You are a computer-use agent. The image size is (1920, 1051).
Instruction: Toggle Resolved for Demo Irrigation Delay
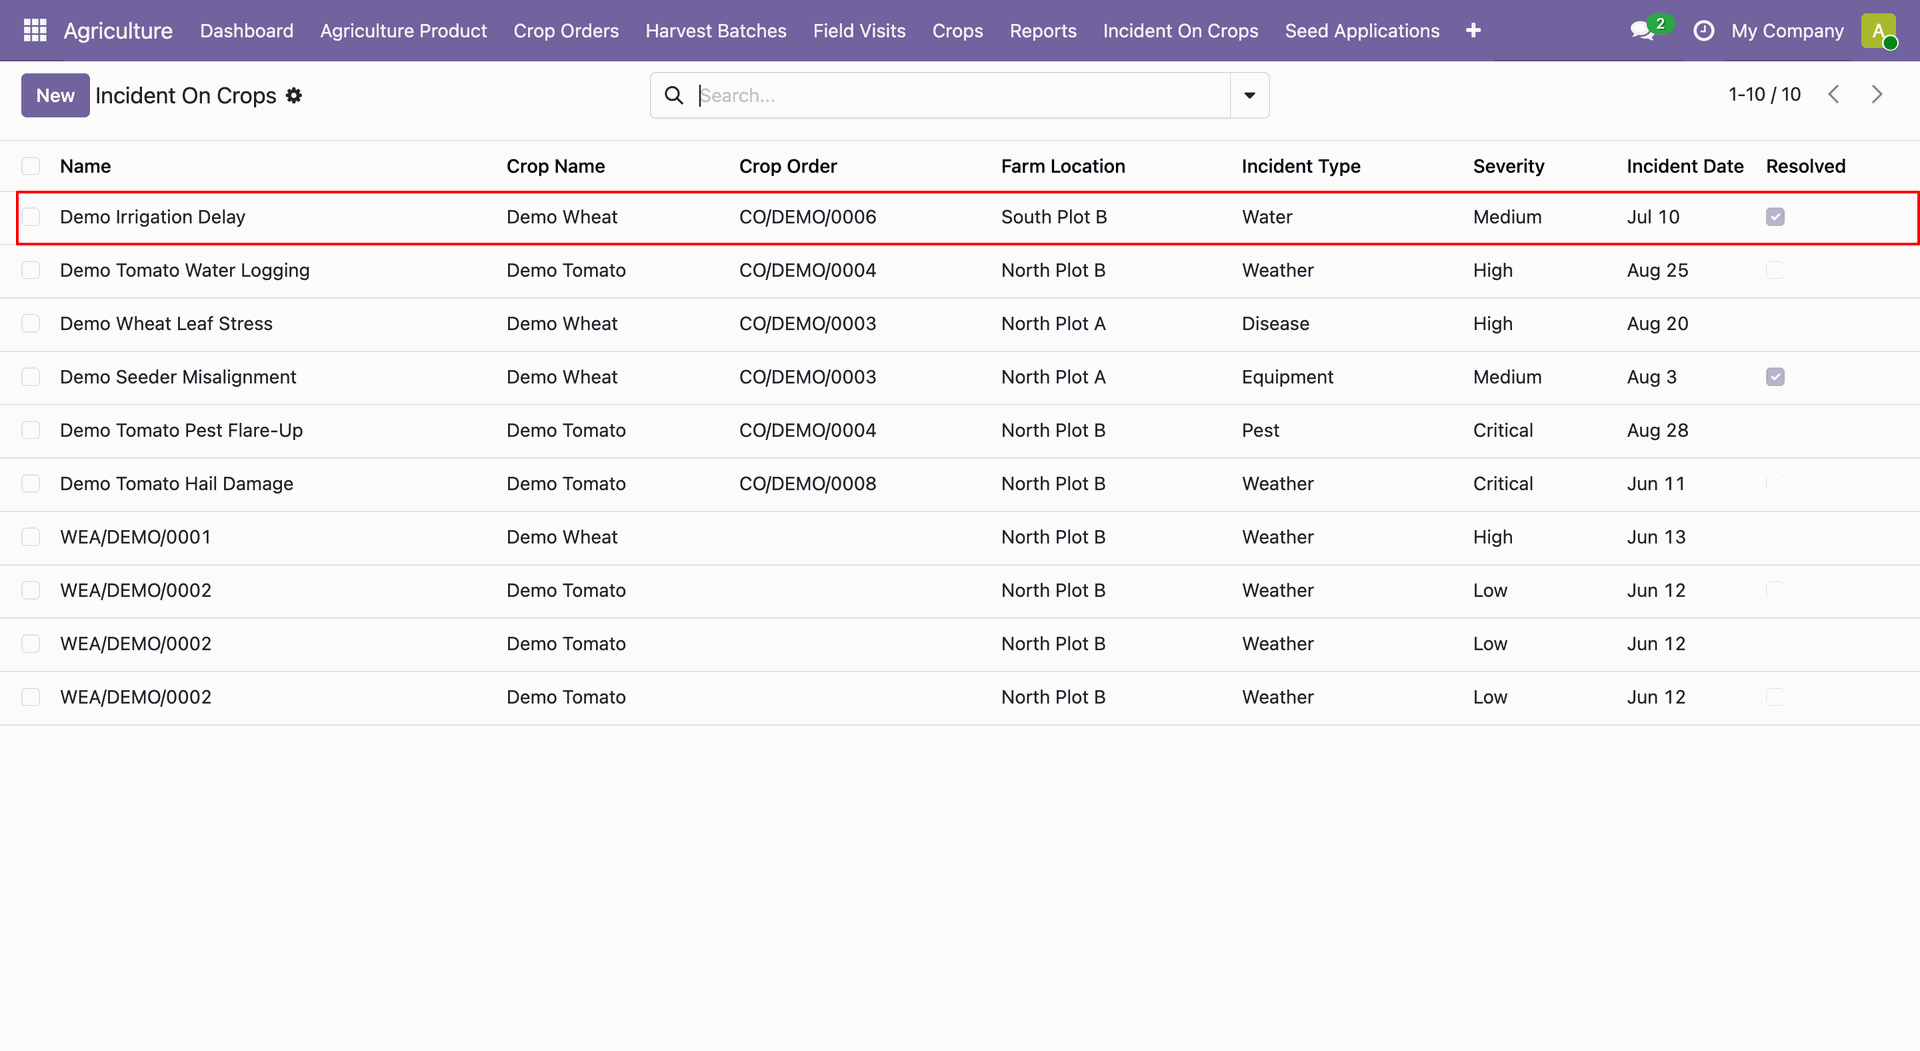click(x=1775, y=217)
